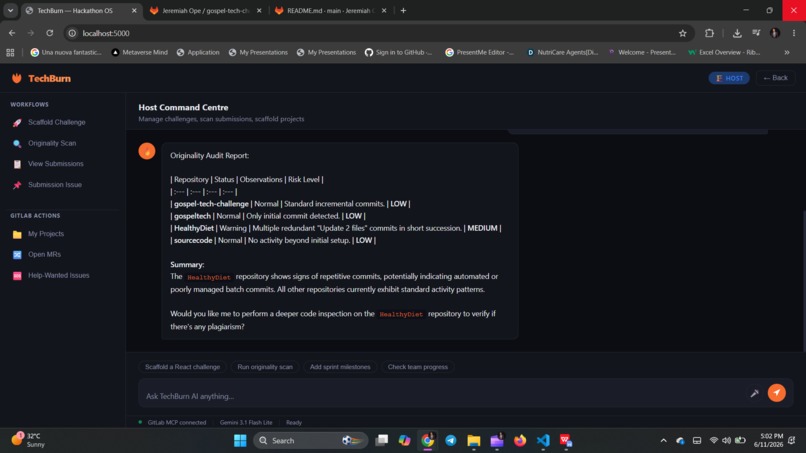Viewport: 806px width, 453px height.
Task: Open NutriCare Agents bookmark
Action: (562, 52)
